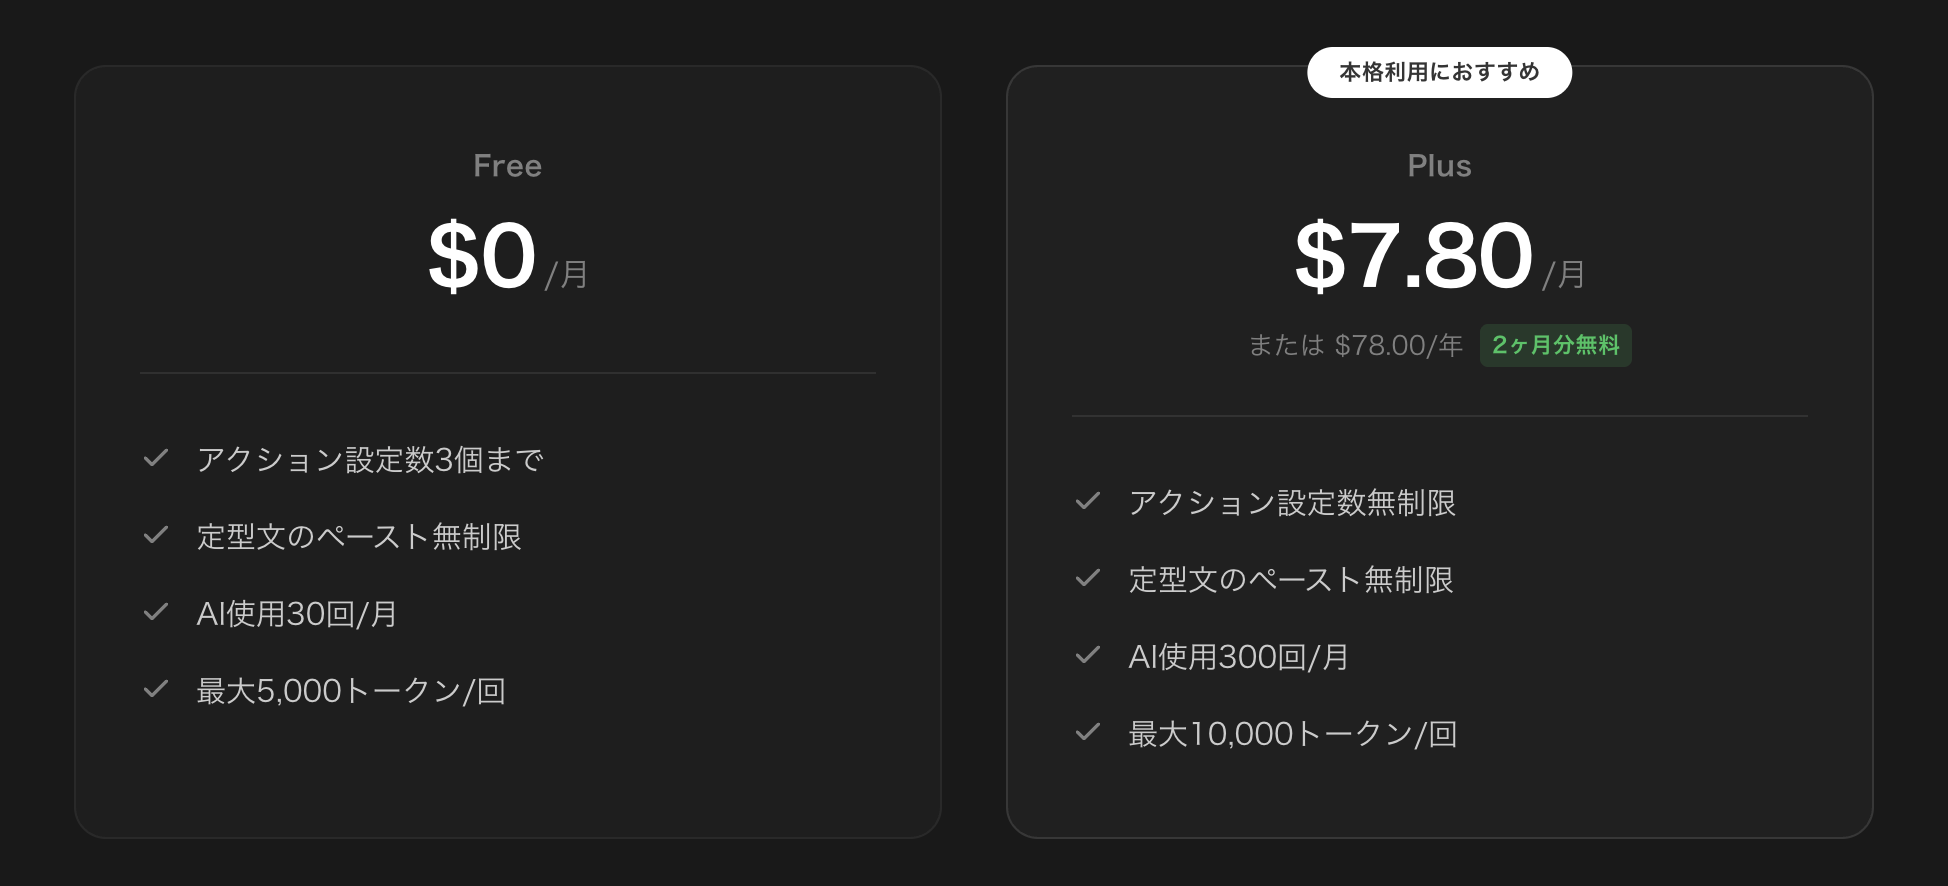Click the checkmark beside 定型文のペースト無制限 on Free plan
The height and width of the screenshot is (886, 1948).
point(156,536)
